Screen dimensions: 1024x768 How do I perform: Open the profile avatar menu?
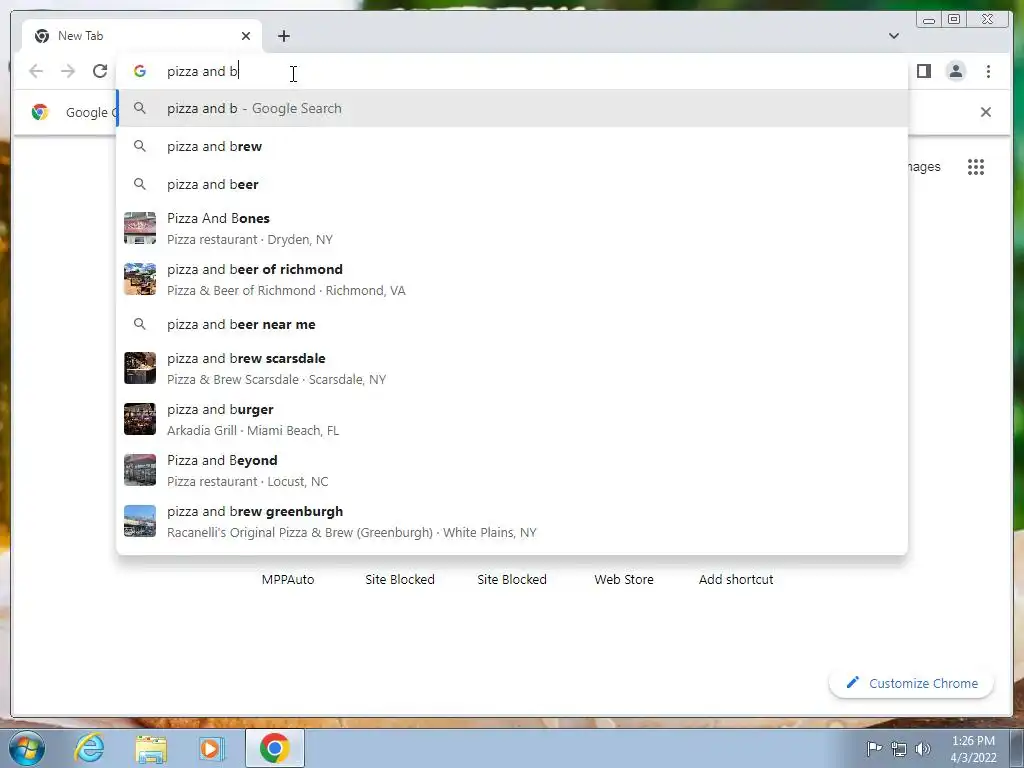[x=955, y=71]
